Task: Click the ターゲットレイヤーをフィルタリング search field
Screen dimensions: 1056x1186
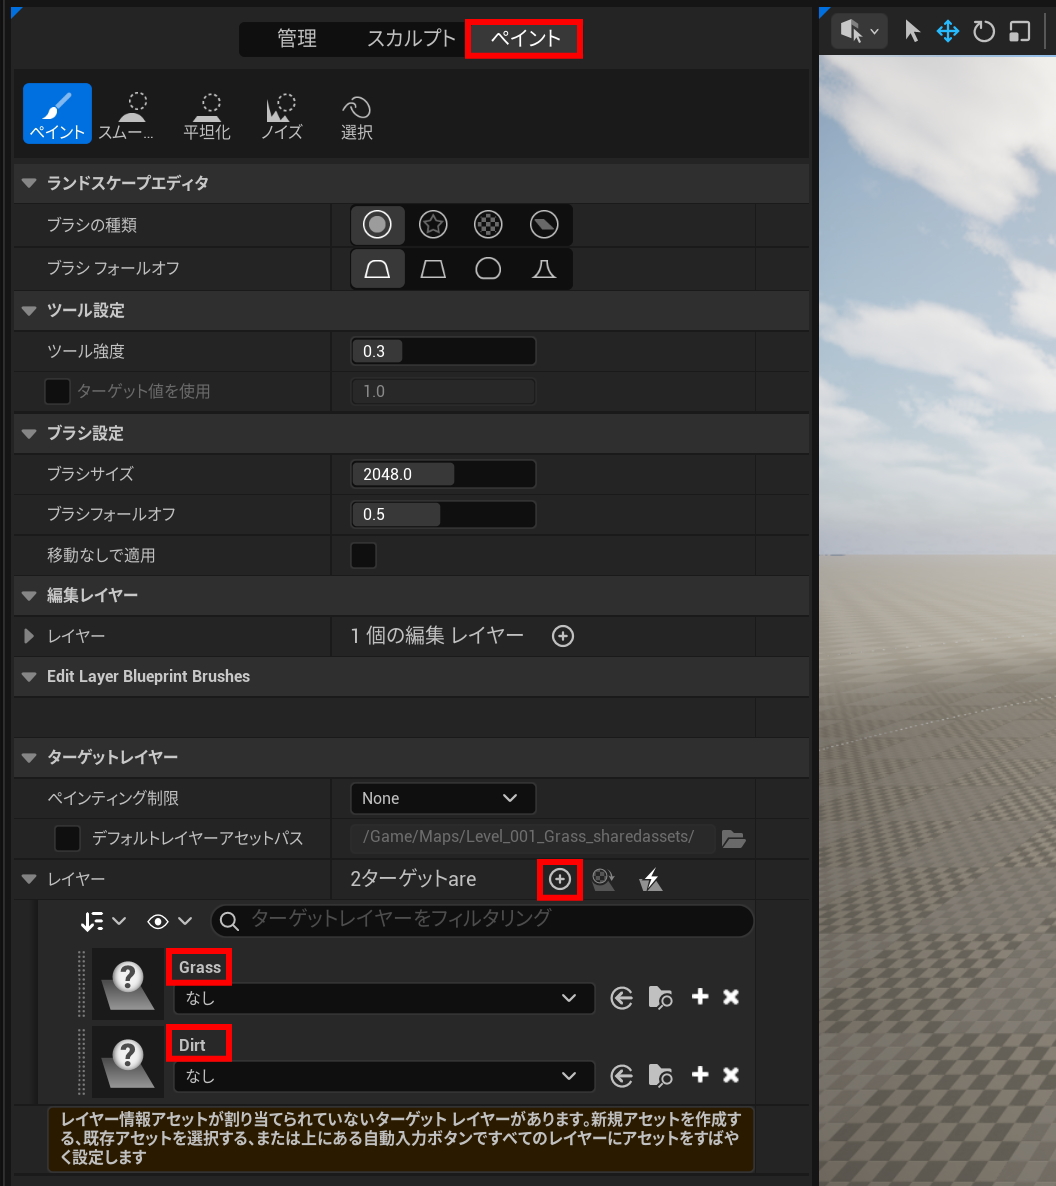Action: pos(483,920)
